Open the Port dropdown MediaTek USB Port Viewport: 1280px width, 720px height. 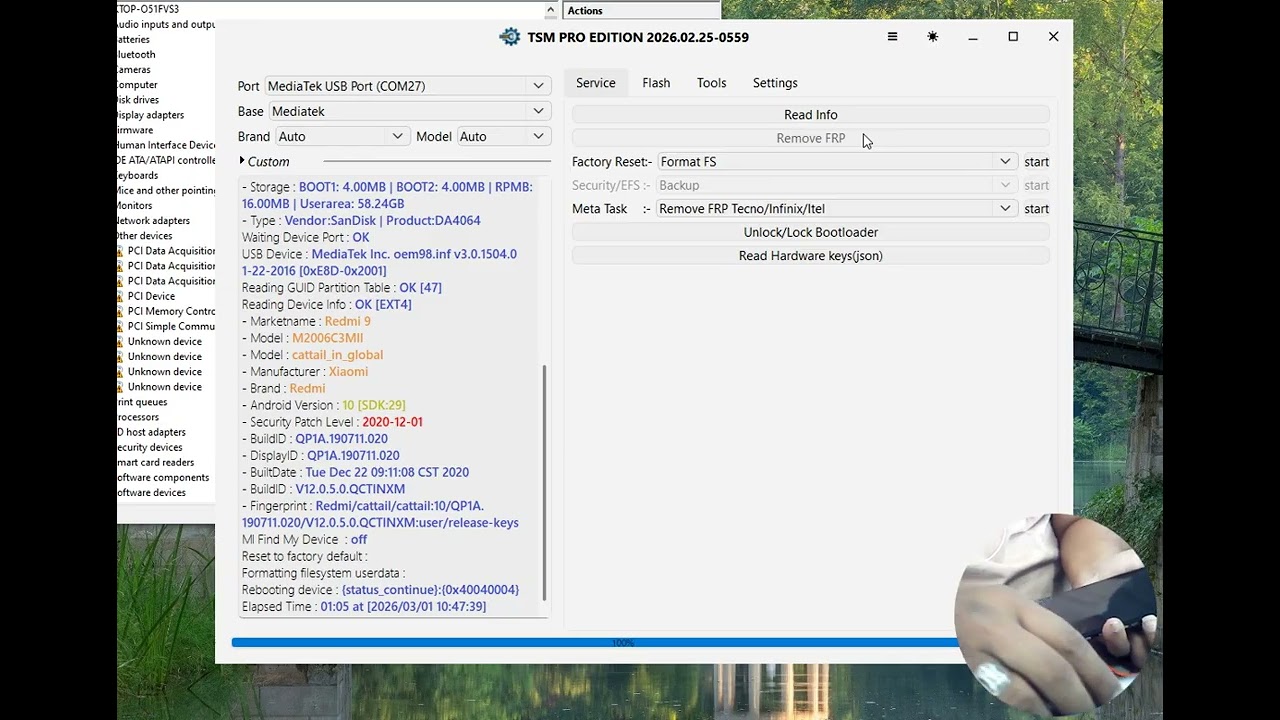click(x=407, y=86)
